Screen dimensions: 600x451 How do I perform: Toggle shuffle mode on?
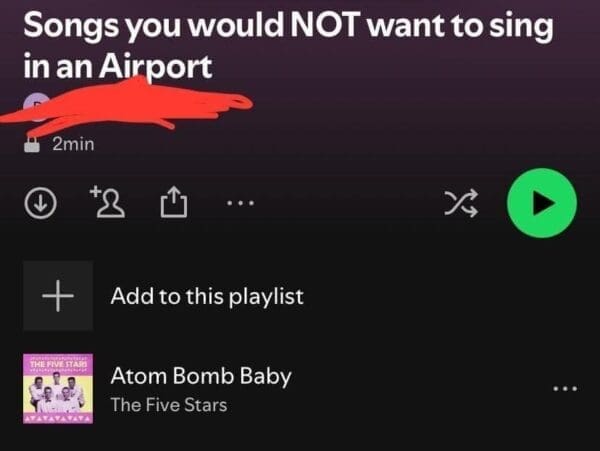click(461, 203)
